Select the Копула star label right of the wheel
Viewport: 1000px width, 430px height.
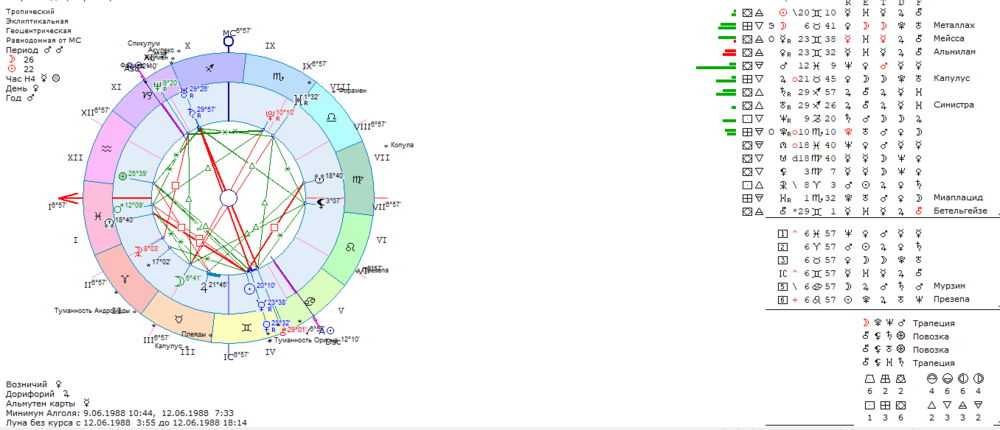click(402, 145)
